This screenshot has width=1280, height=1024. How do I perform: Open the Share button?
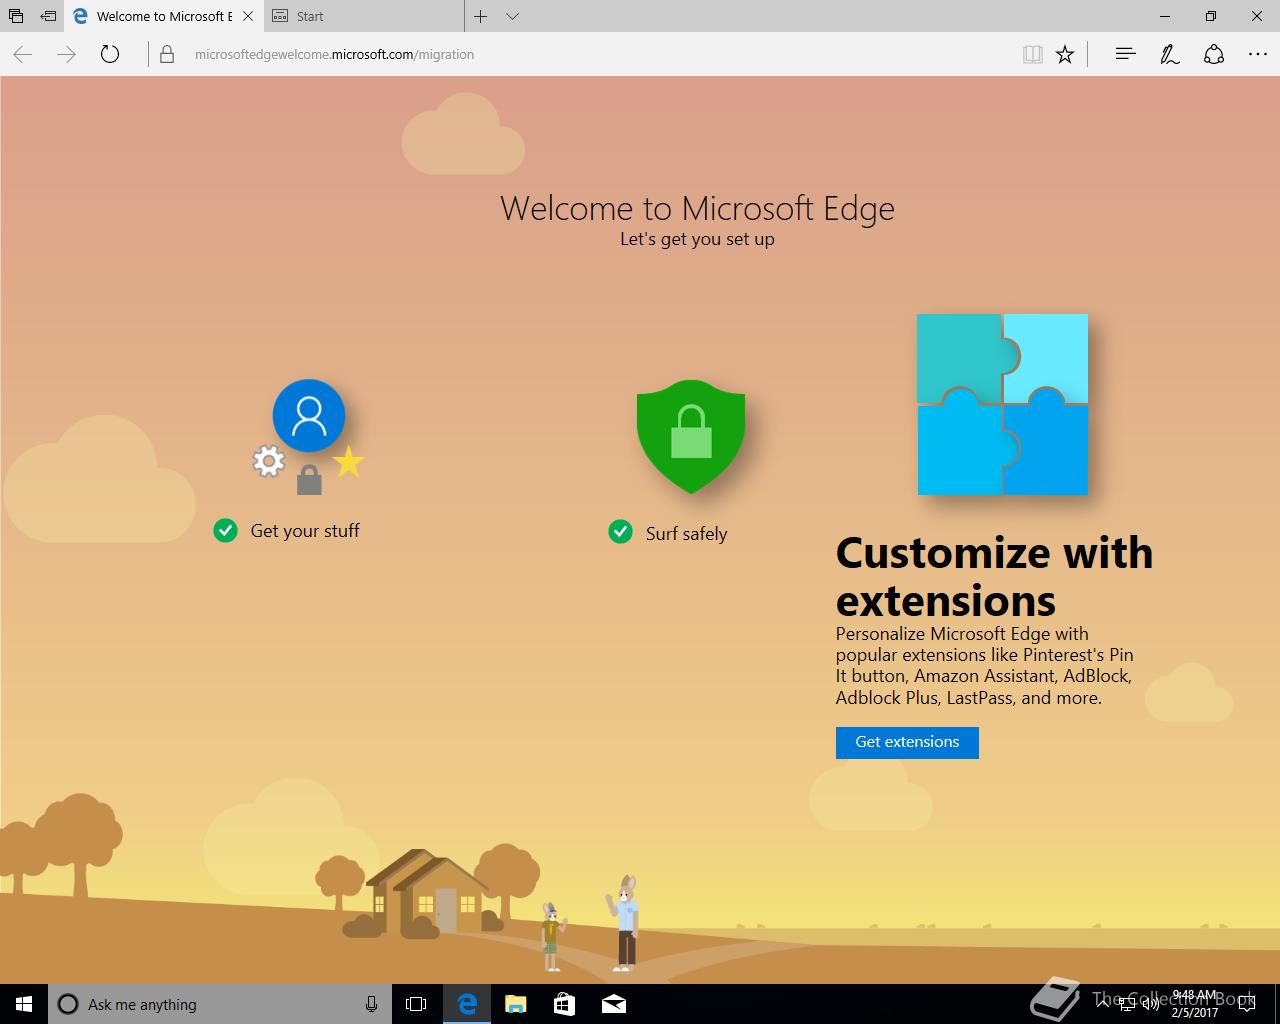click(x=1214, y=54)
